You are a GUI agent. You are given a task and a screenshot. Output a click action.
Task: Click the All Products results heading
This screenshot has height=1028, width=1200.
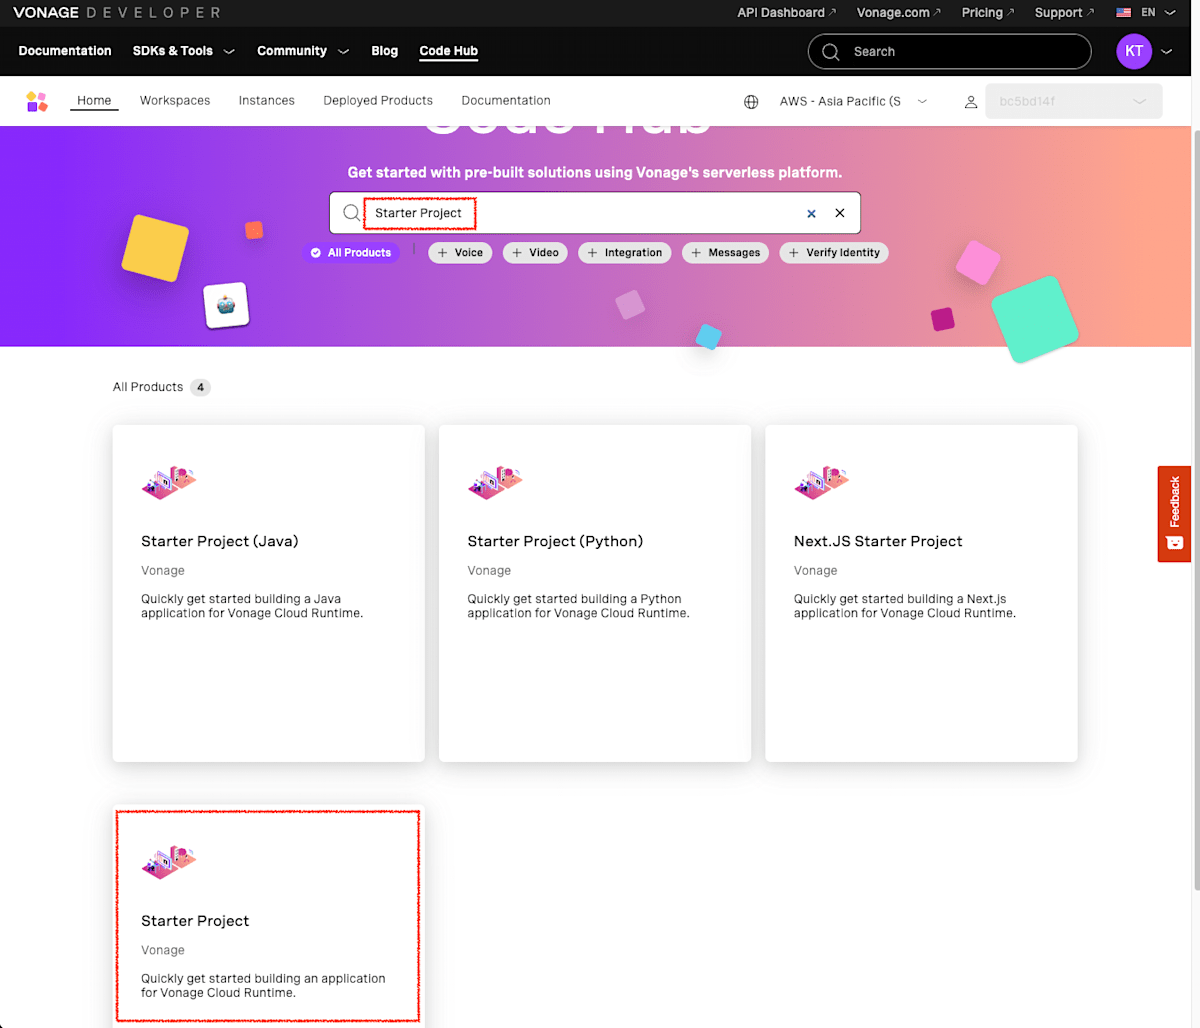[148, 387]
